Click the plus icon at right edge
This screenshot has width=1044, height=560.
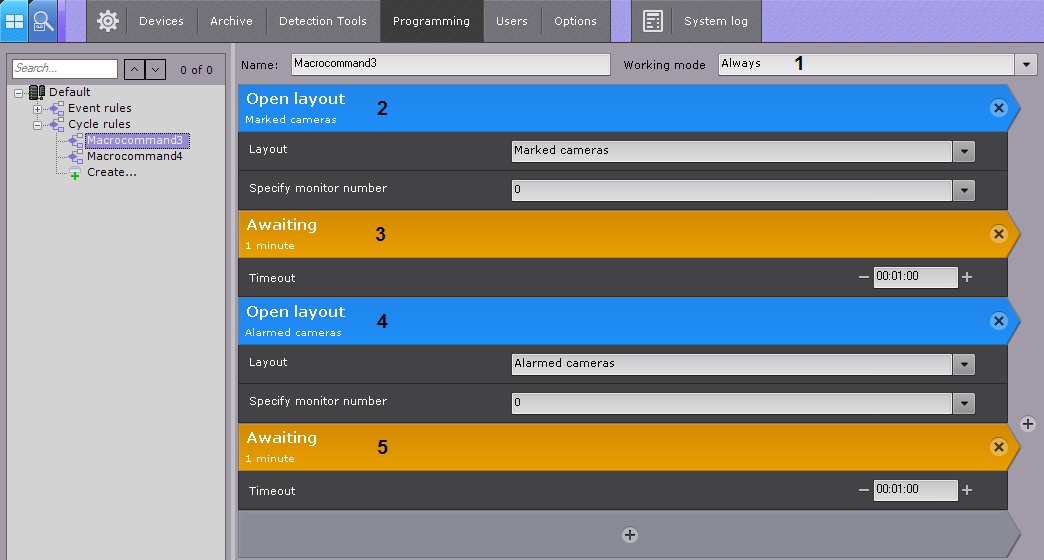tap(1027, 424)
